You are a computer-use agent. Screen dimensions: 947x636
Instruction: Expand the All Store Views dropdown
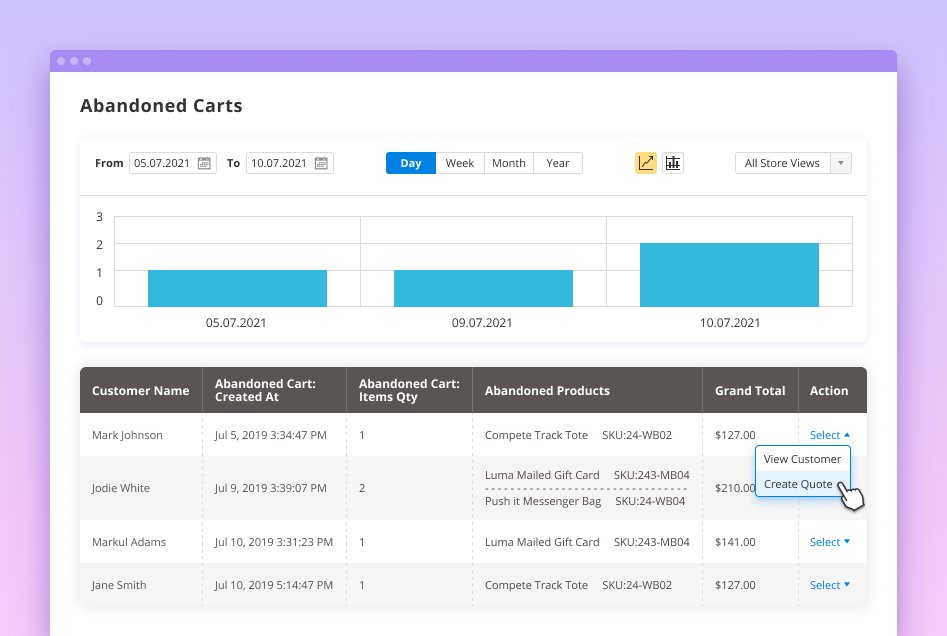click(793, 163)
